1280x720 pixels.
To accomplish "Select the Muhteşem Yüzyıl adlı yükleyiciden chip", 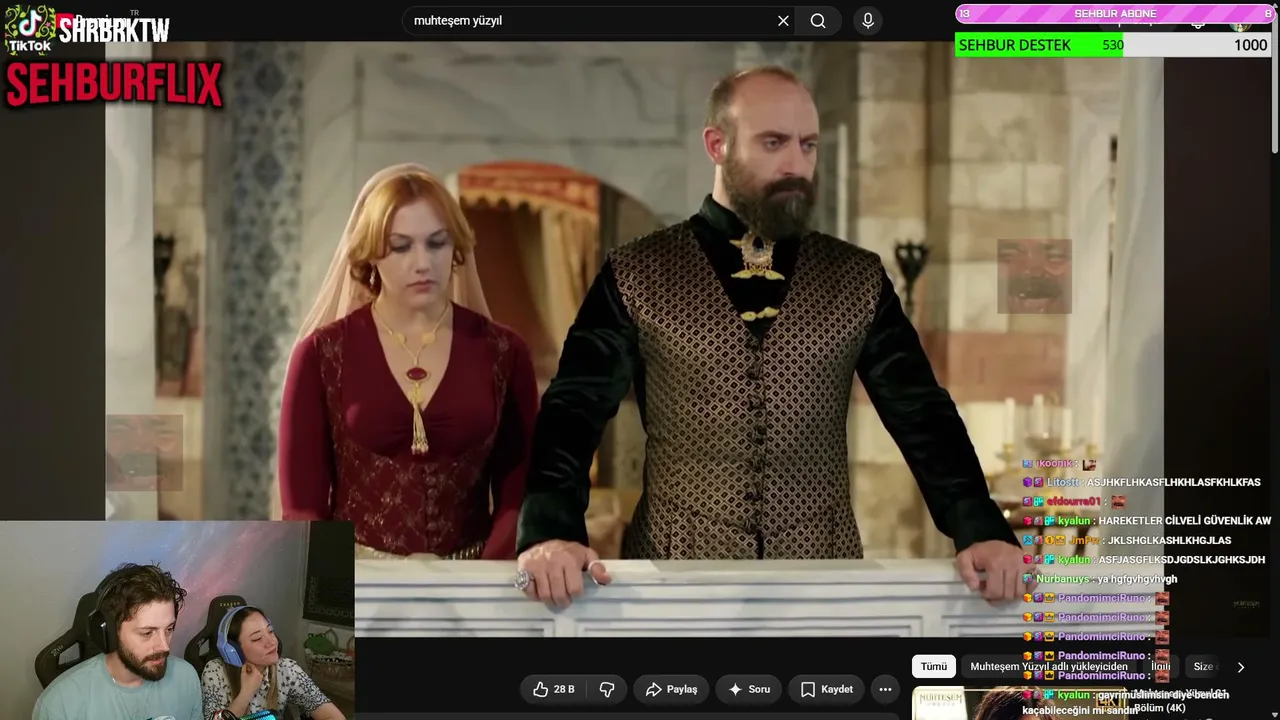I will pos(1049,667).
